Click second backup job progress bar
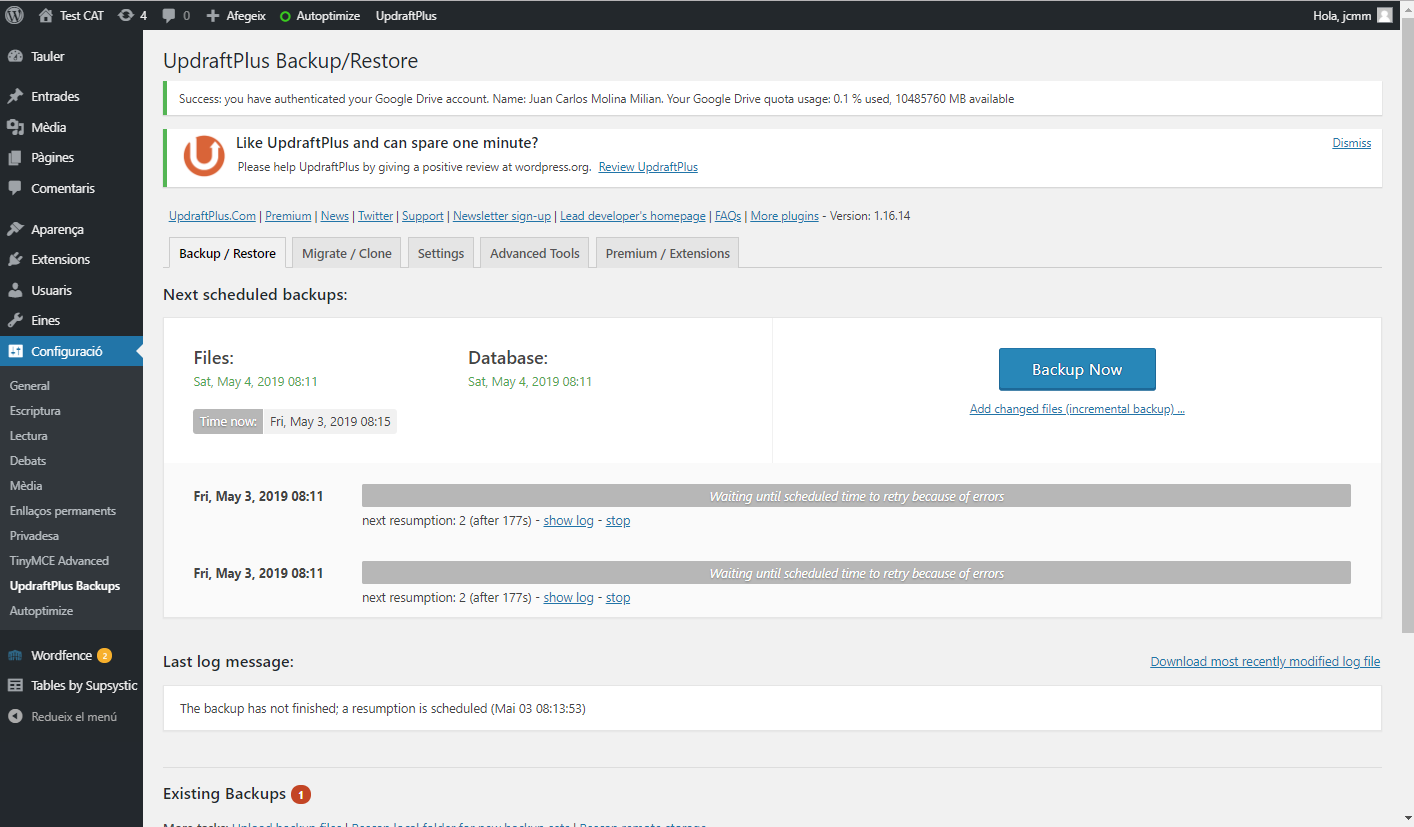1414x827 pixels. [856, 573]
